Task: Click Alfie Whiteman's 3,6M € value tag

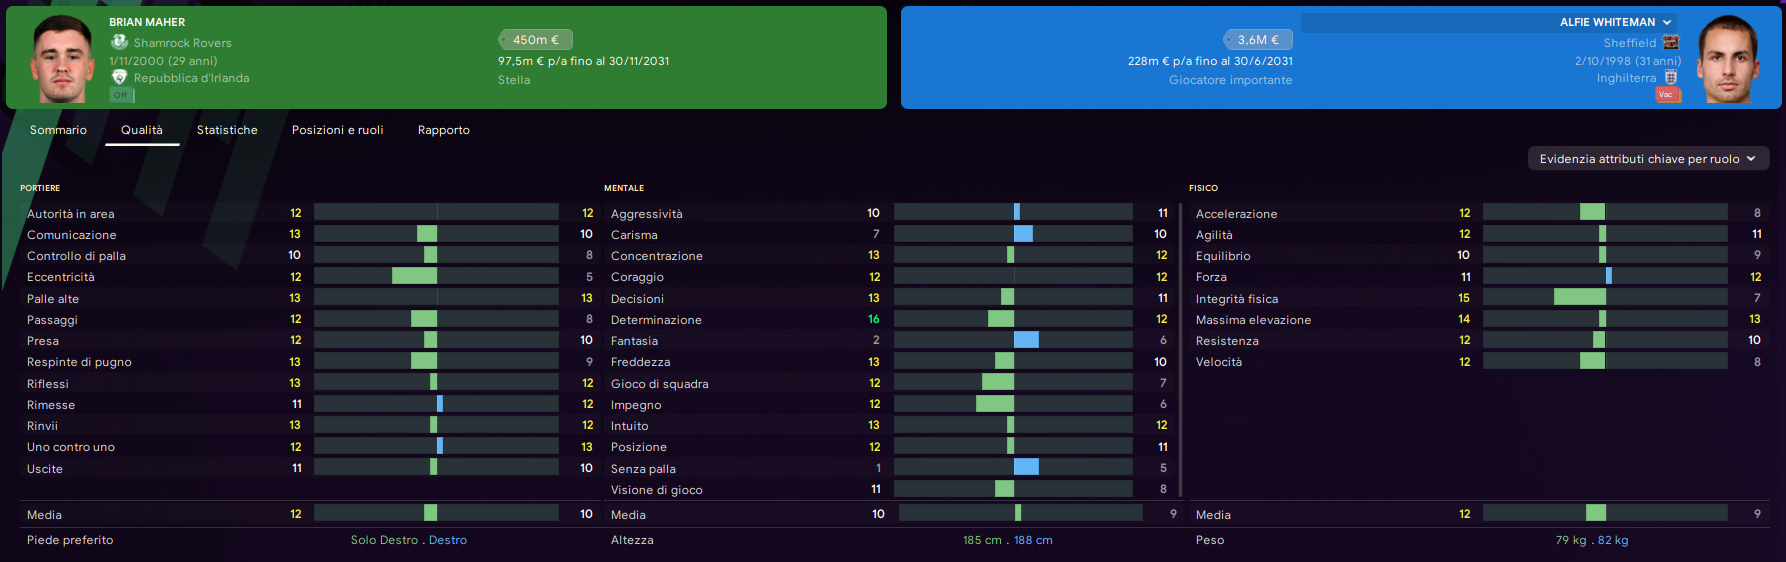Action: tap(1258, 40)
